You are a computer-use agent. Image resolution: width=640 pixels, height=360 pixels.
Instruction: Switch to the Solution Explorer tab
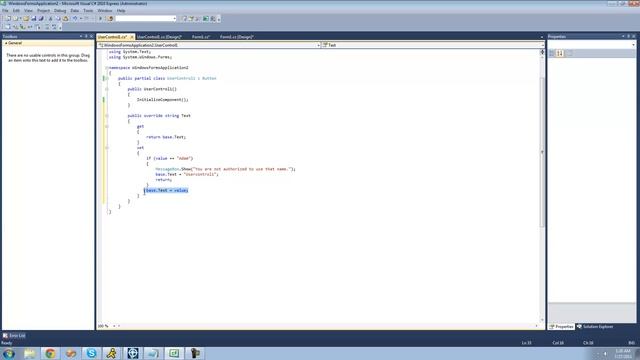click(x=595, y=327)
